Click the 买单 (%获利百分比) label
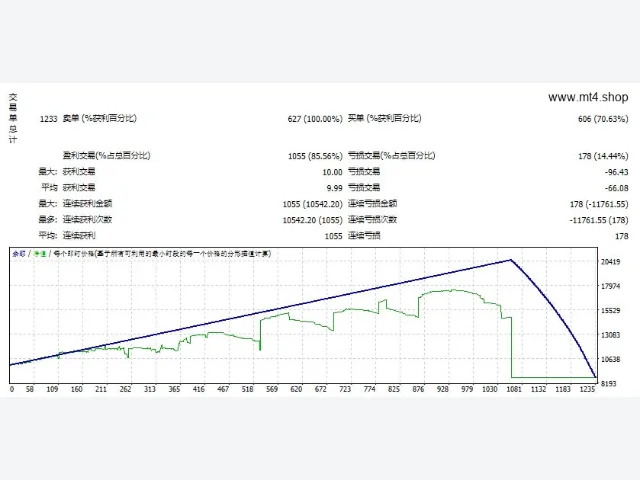Image resolution: width=640 pixels, height=480 pixels. tap(384, 118)
